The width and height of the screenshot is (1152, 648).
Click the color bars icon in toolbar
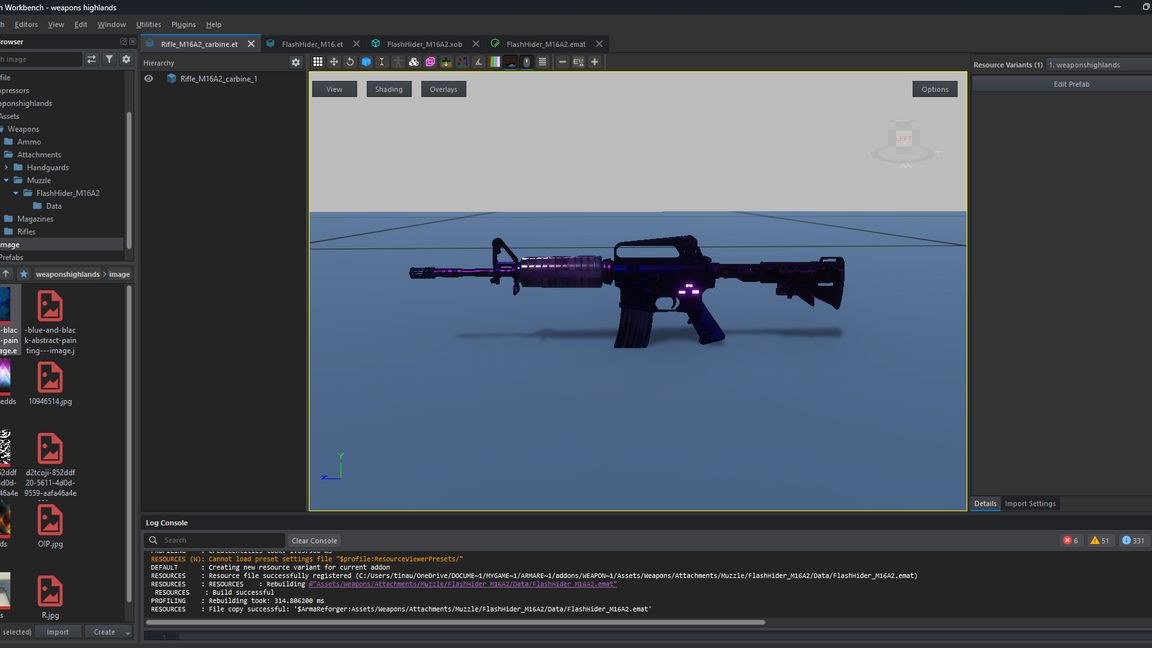pyautogui.click(x=494, y=62)
